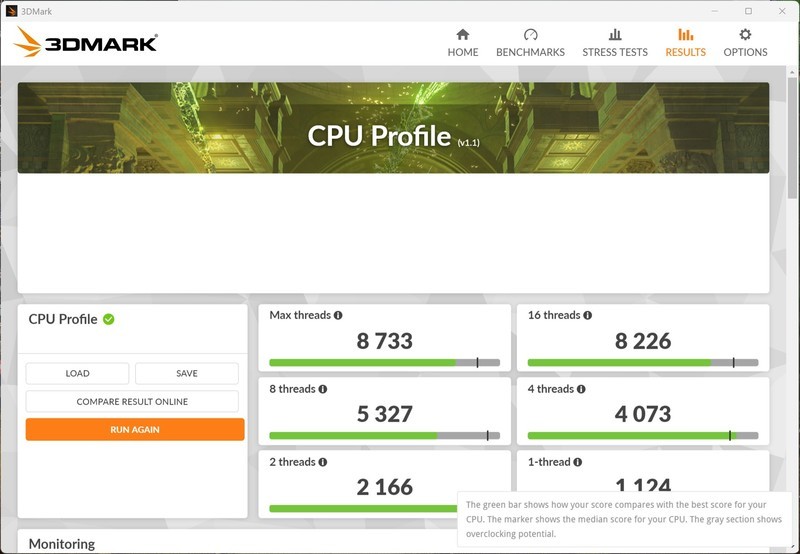Screen dimensions: 800x554
Task: Click the 8 threads score 5 327
Action: (x=385, y=414)
